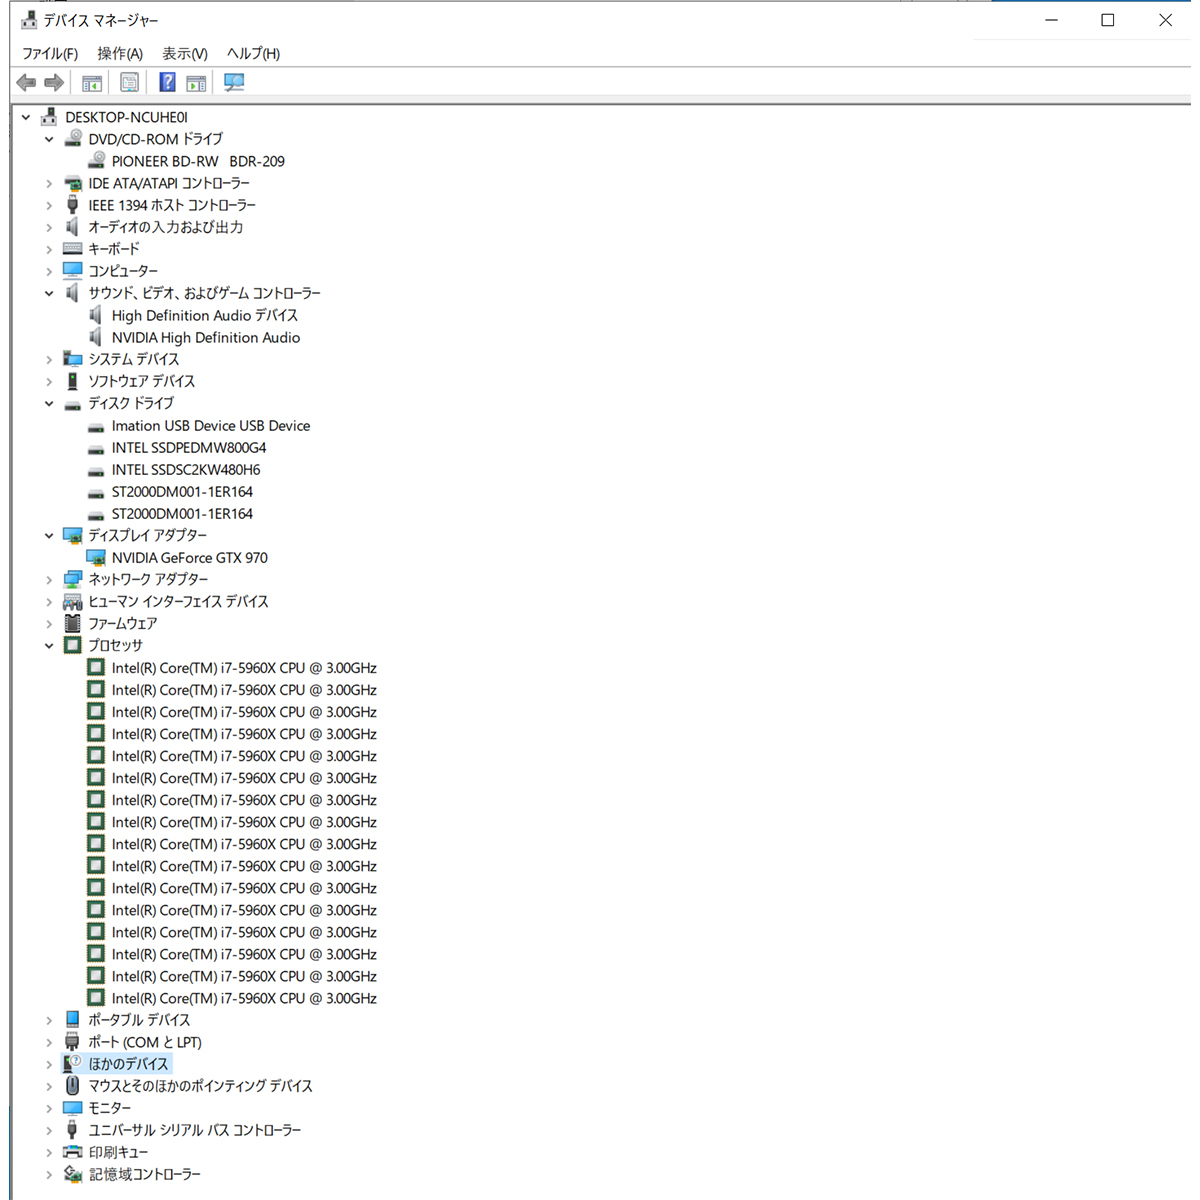
Task: Select DESKTOP-NCUHE0I computer name
Action: [127, 117]
